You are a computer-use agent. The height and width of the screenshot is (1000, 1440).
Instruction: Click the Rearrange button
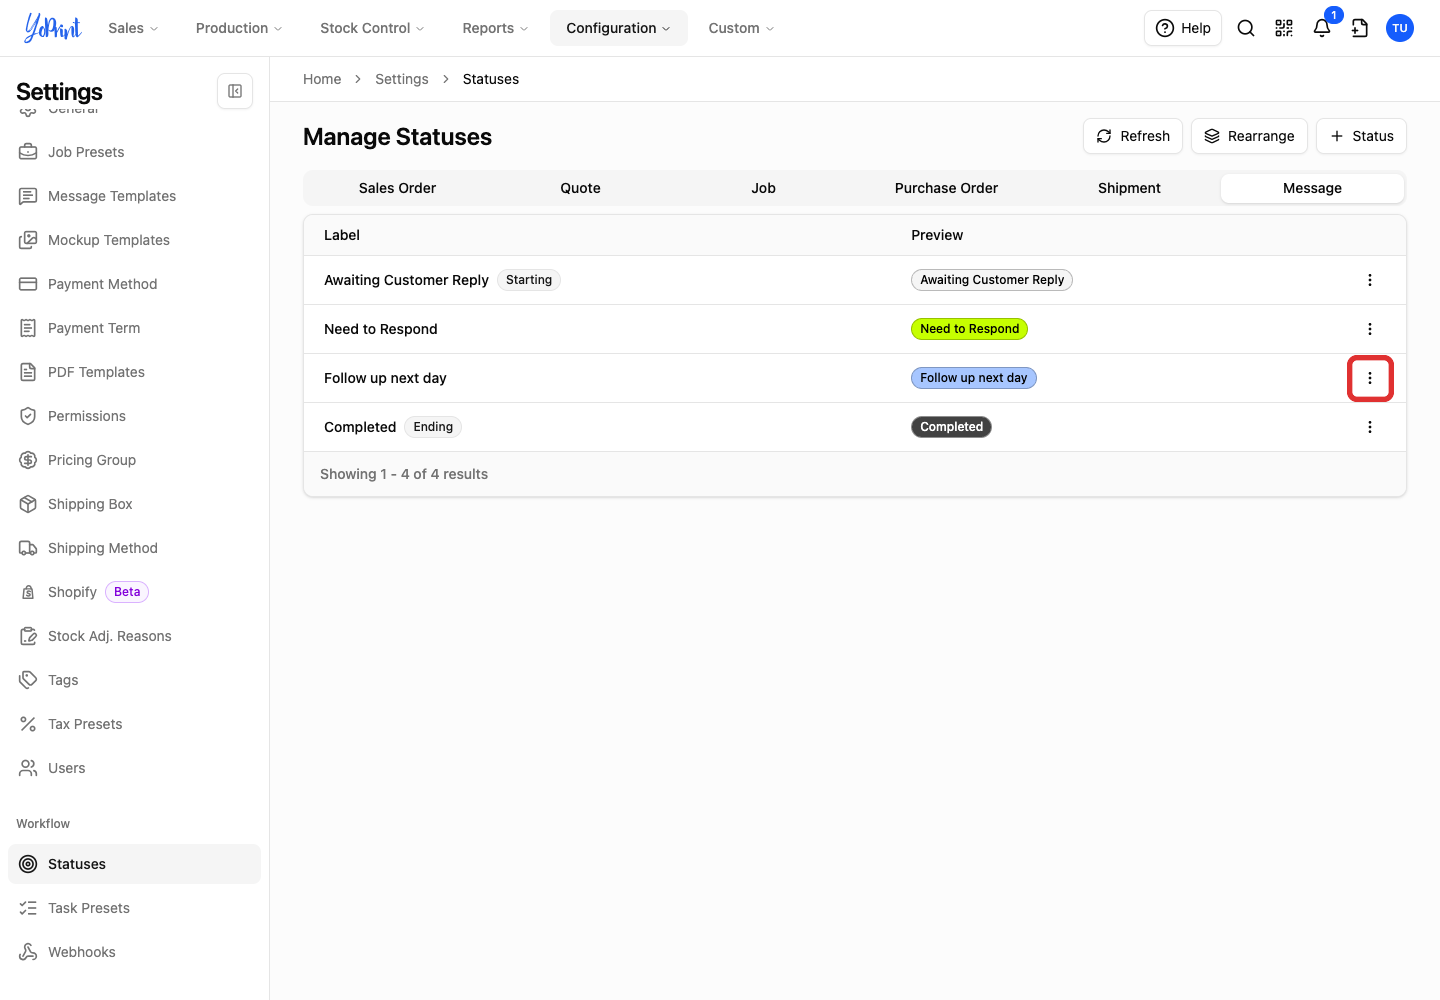point(1249,136)
